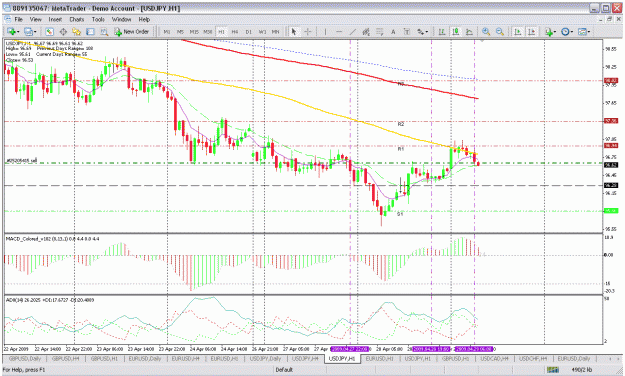
Task: Expand the Periods dropdown arrow
Action: pos(572,32)
